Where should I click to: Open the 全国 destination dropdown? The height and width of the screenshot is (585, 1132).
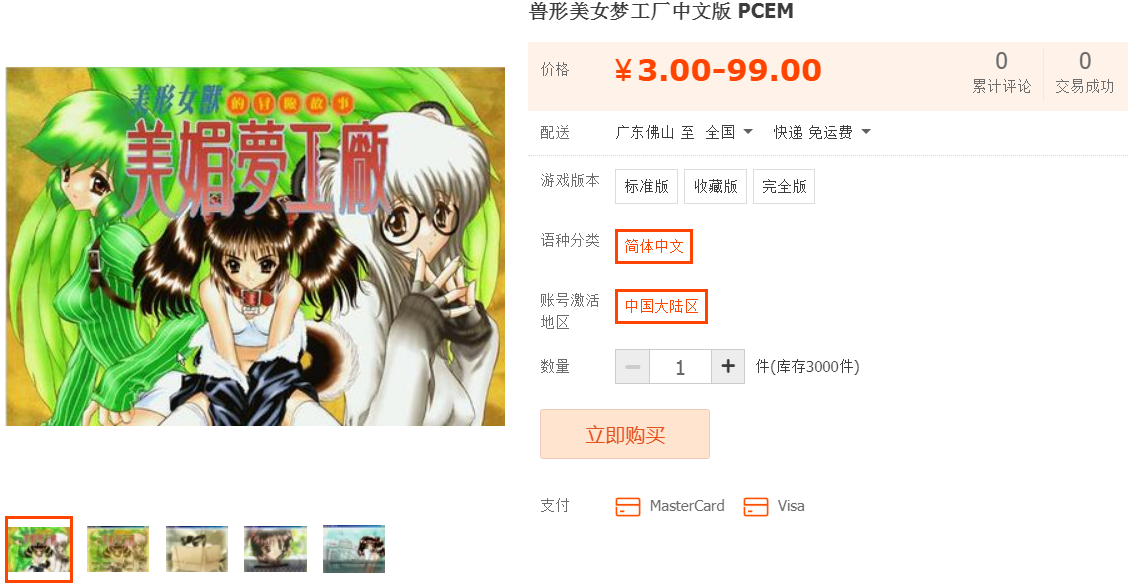[x=728, y=132]
